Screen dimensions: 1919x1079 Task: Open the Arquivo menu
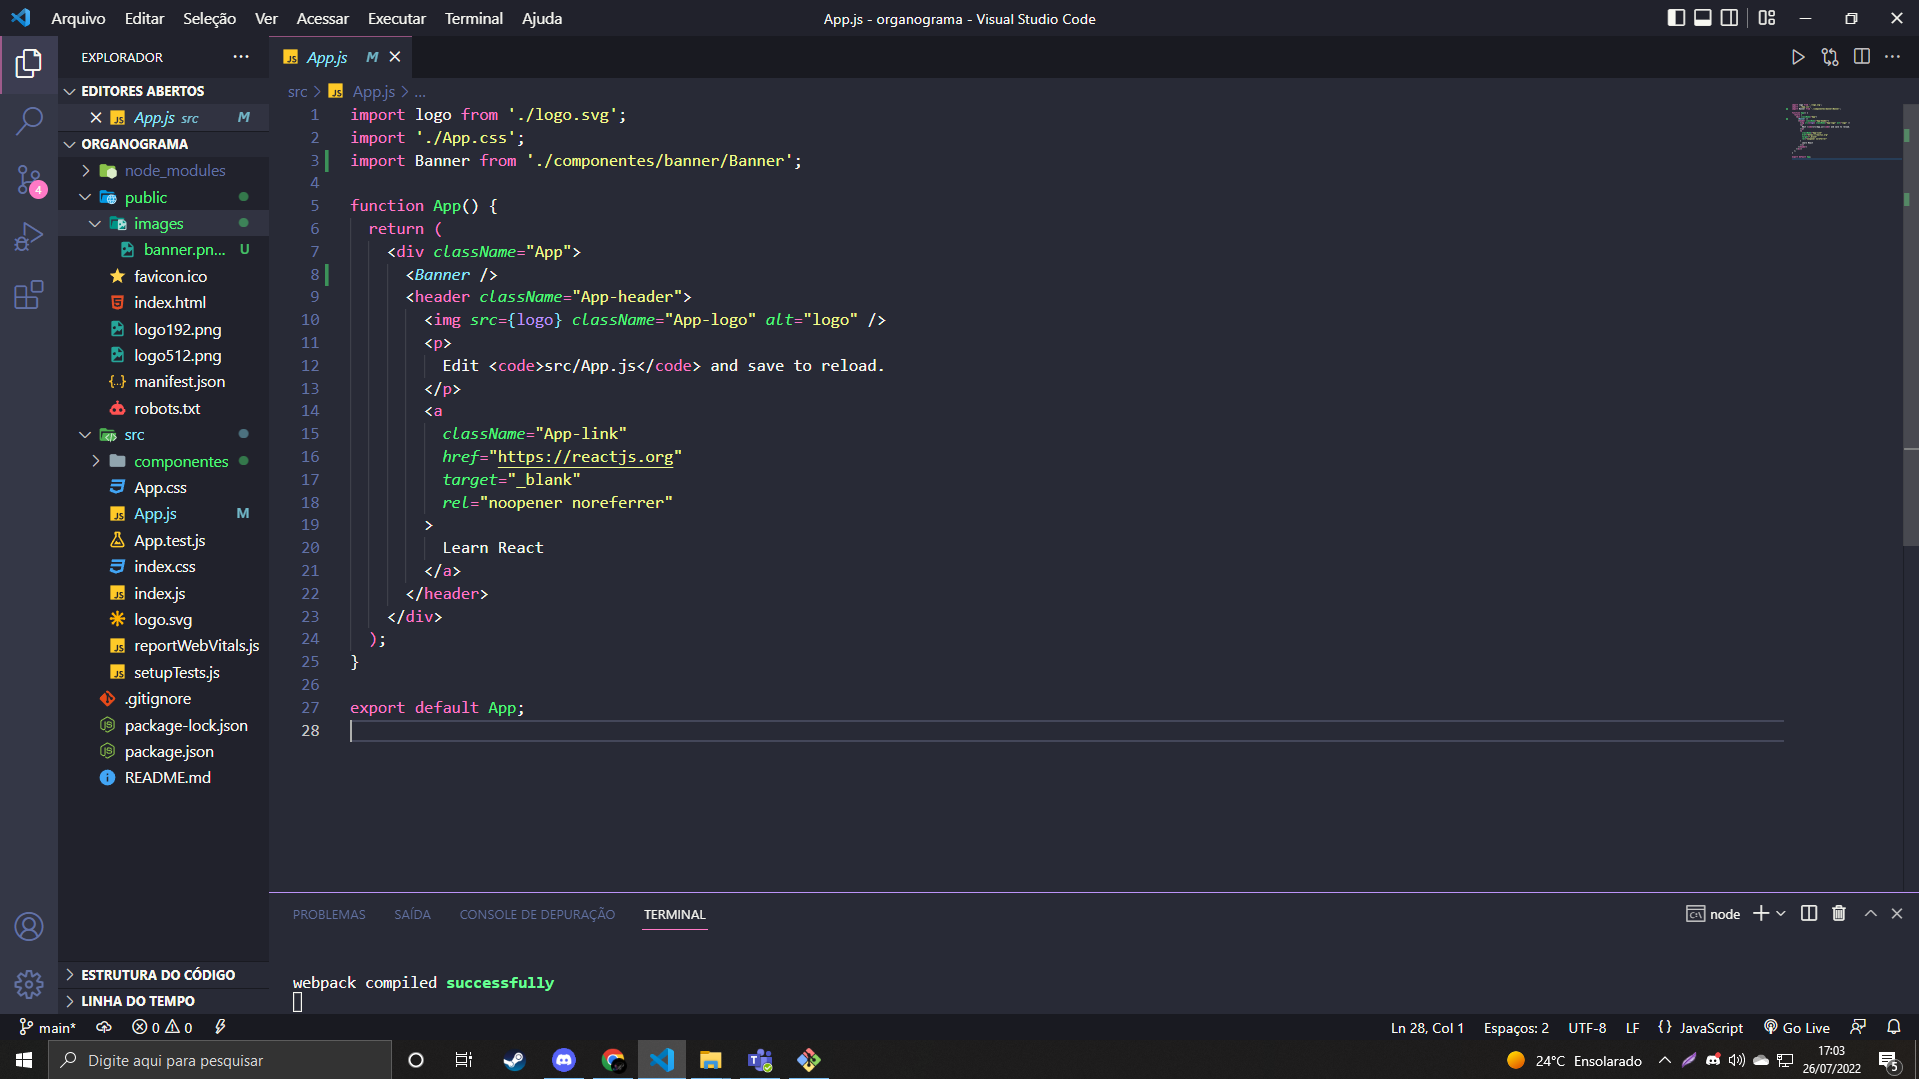pyautogui.click(x=78, y=18)
